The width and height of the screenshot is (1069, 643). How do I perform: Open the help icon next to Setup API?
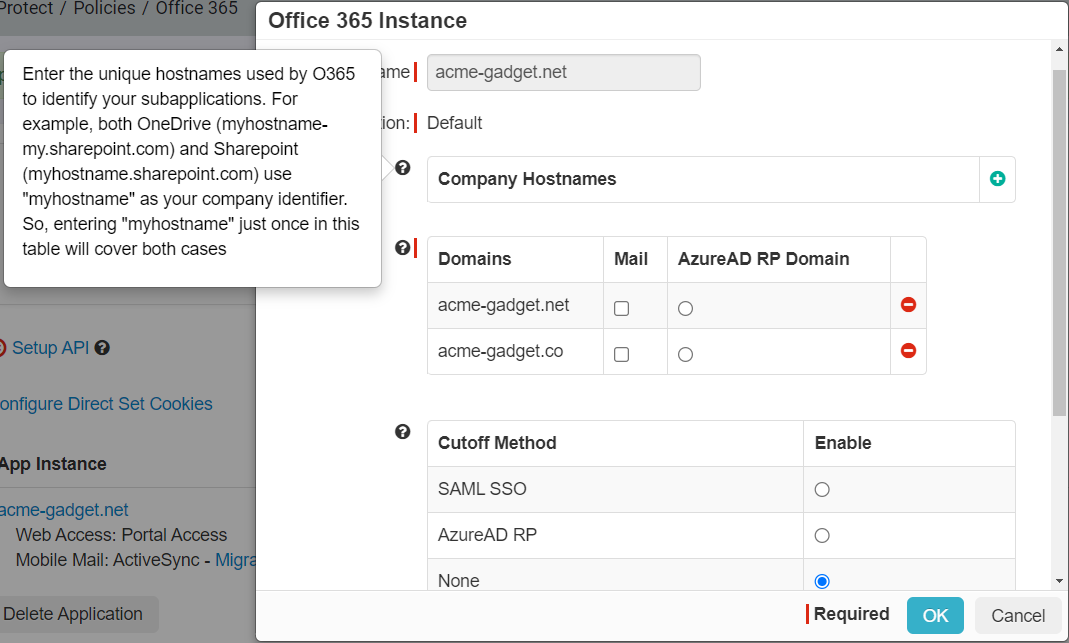tap(102, 348)
